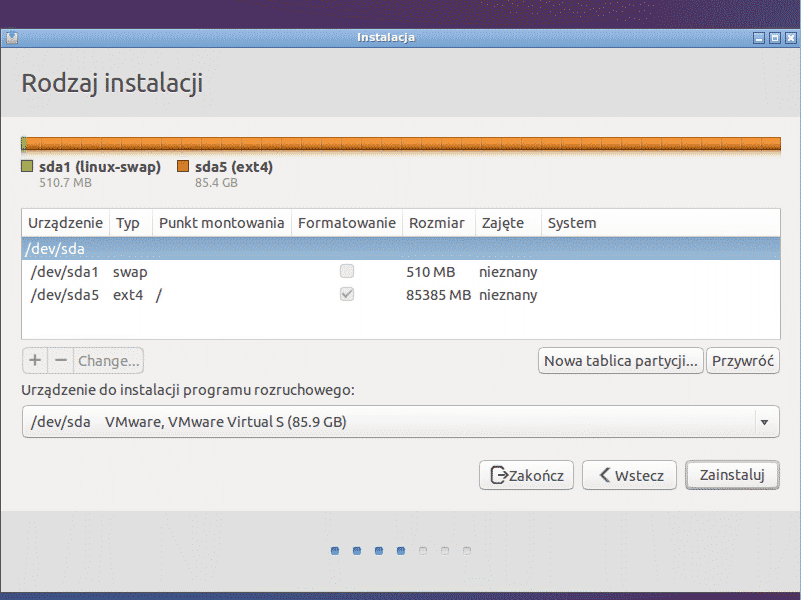Click the orange sda5 partition bar

(400, 145)
